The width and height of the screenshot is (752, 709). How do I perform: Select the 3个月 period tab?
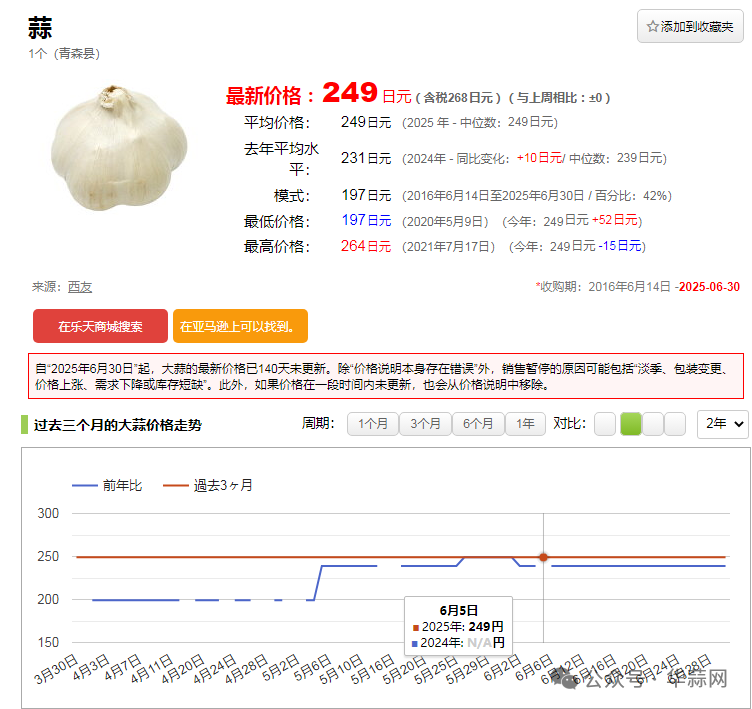coord(425,424)
